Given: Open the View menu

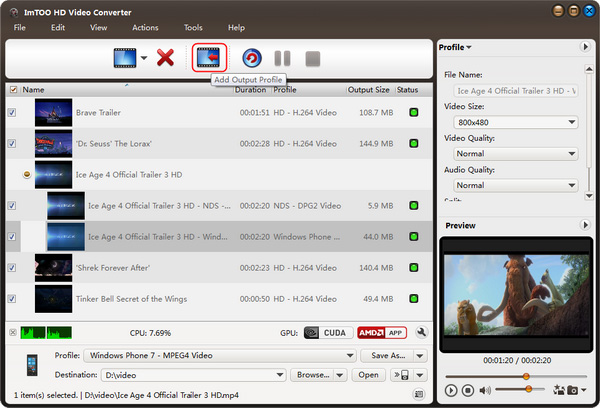Looking at the screenshot, I should 98,28.
